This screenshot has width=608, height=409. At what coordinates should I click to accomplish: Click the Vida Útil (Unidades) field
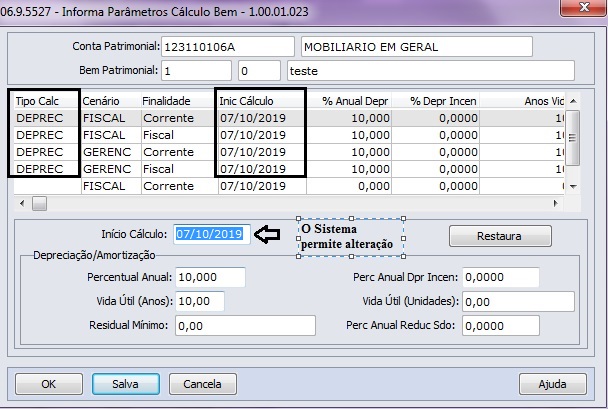click(x=518, y=302)
